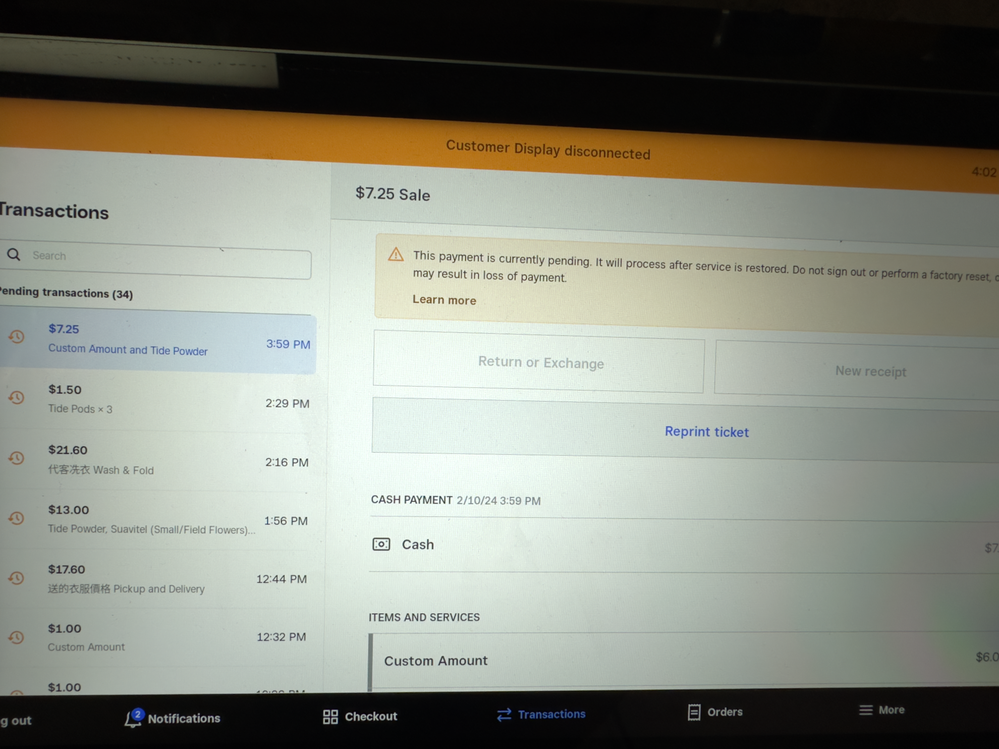Click the search magnifier icon
Viewport: 999px width, 749px height.
14,255
